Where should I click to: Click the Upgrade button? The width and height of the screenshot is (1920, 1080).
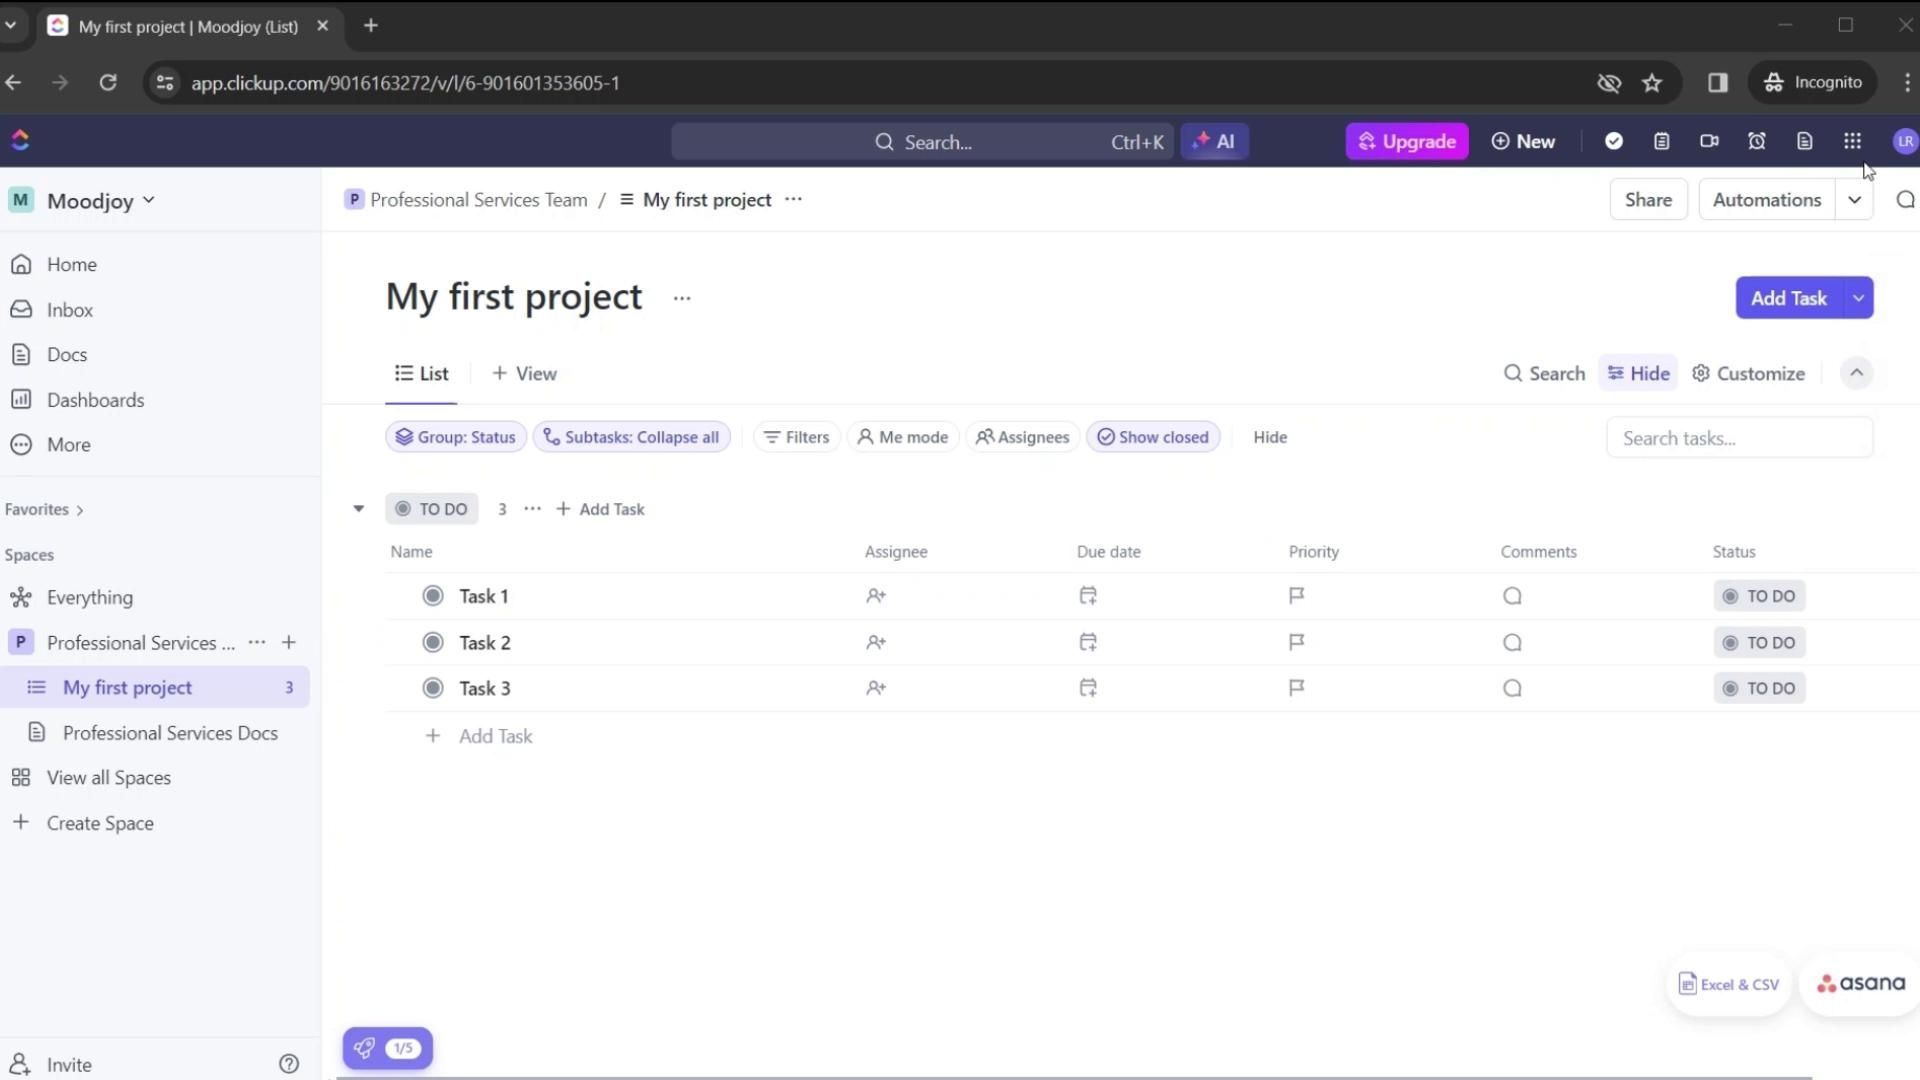[x=1407, y=142]
